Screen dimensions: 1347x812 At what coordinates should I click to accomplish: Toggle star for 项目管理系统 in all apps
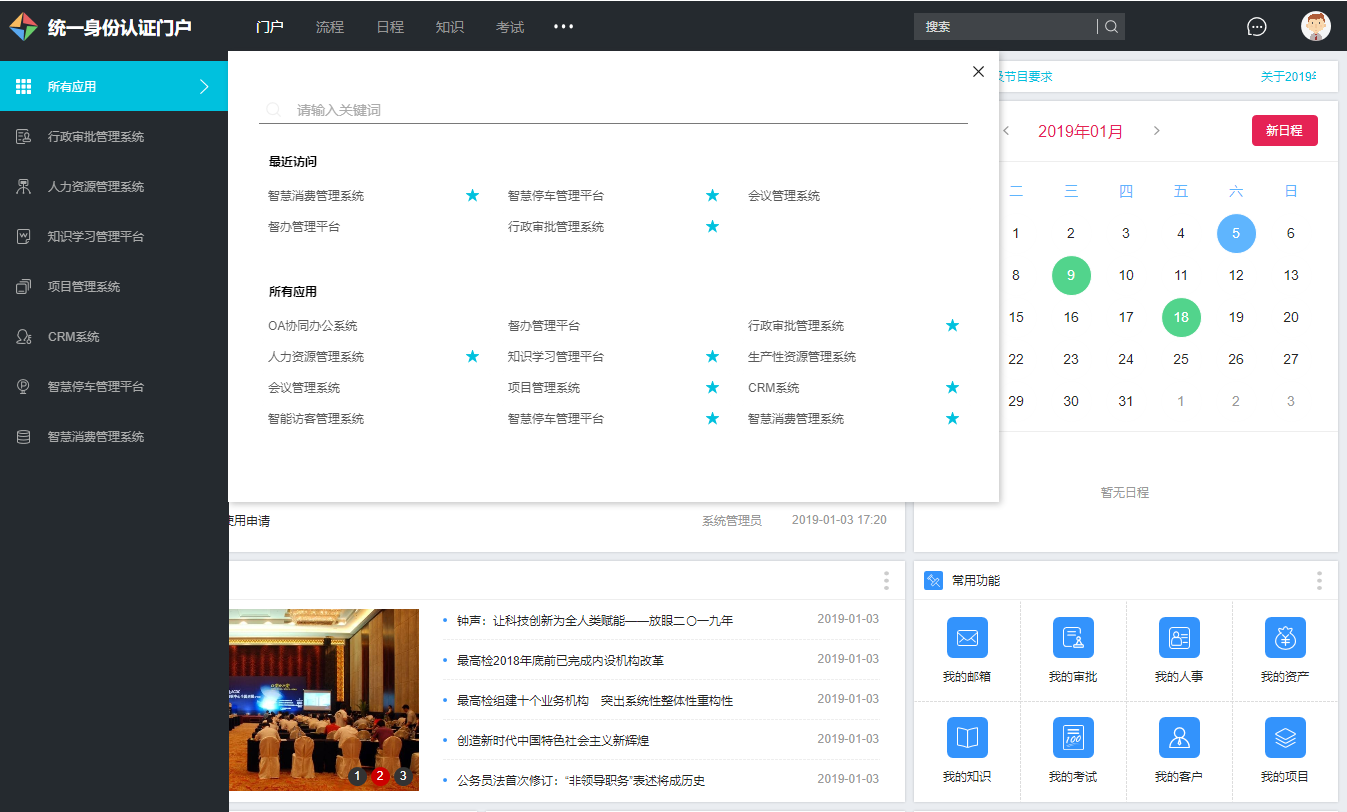(712, 387)
